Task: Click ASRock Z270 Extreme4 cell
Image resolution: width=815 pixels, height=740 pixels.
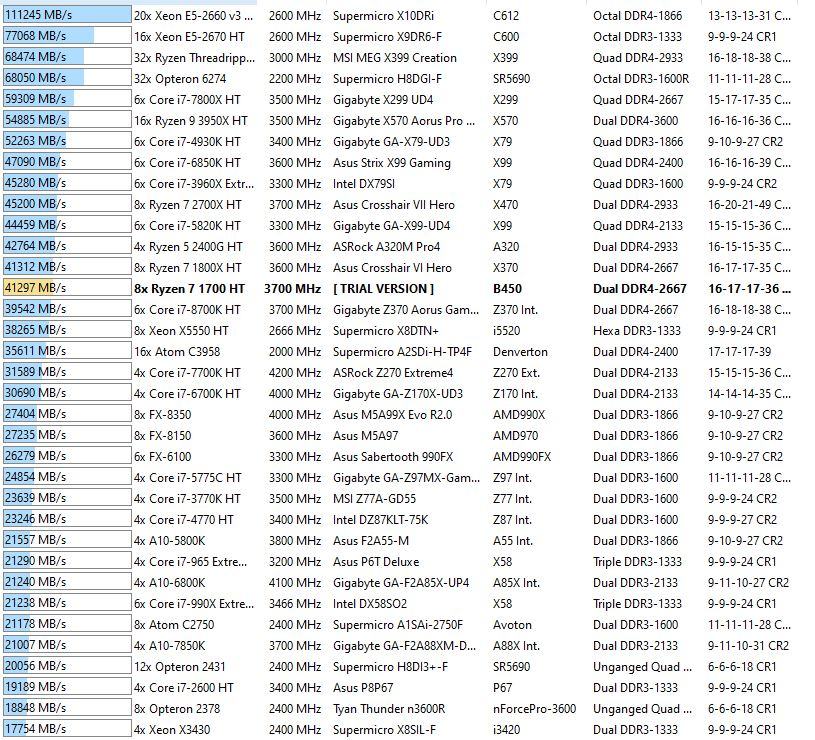Action: coord(393,373)
